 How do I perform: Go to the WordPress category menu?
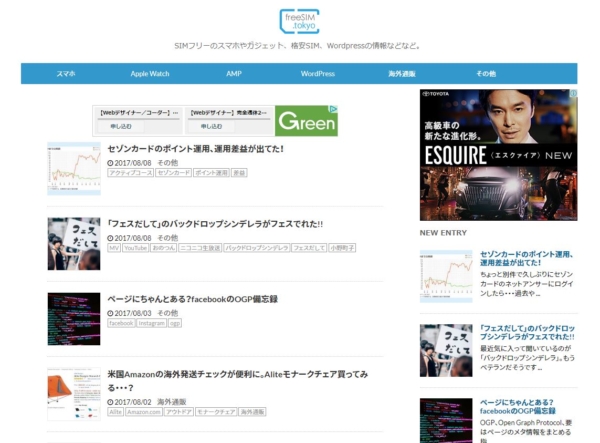coord(318,74)
